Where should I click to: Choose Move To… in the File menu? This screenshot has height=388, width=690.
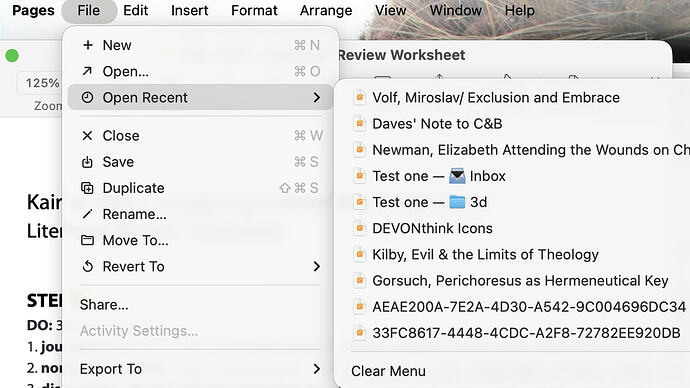[x=201, y=240]
